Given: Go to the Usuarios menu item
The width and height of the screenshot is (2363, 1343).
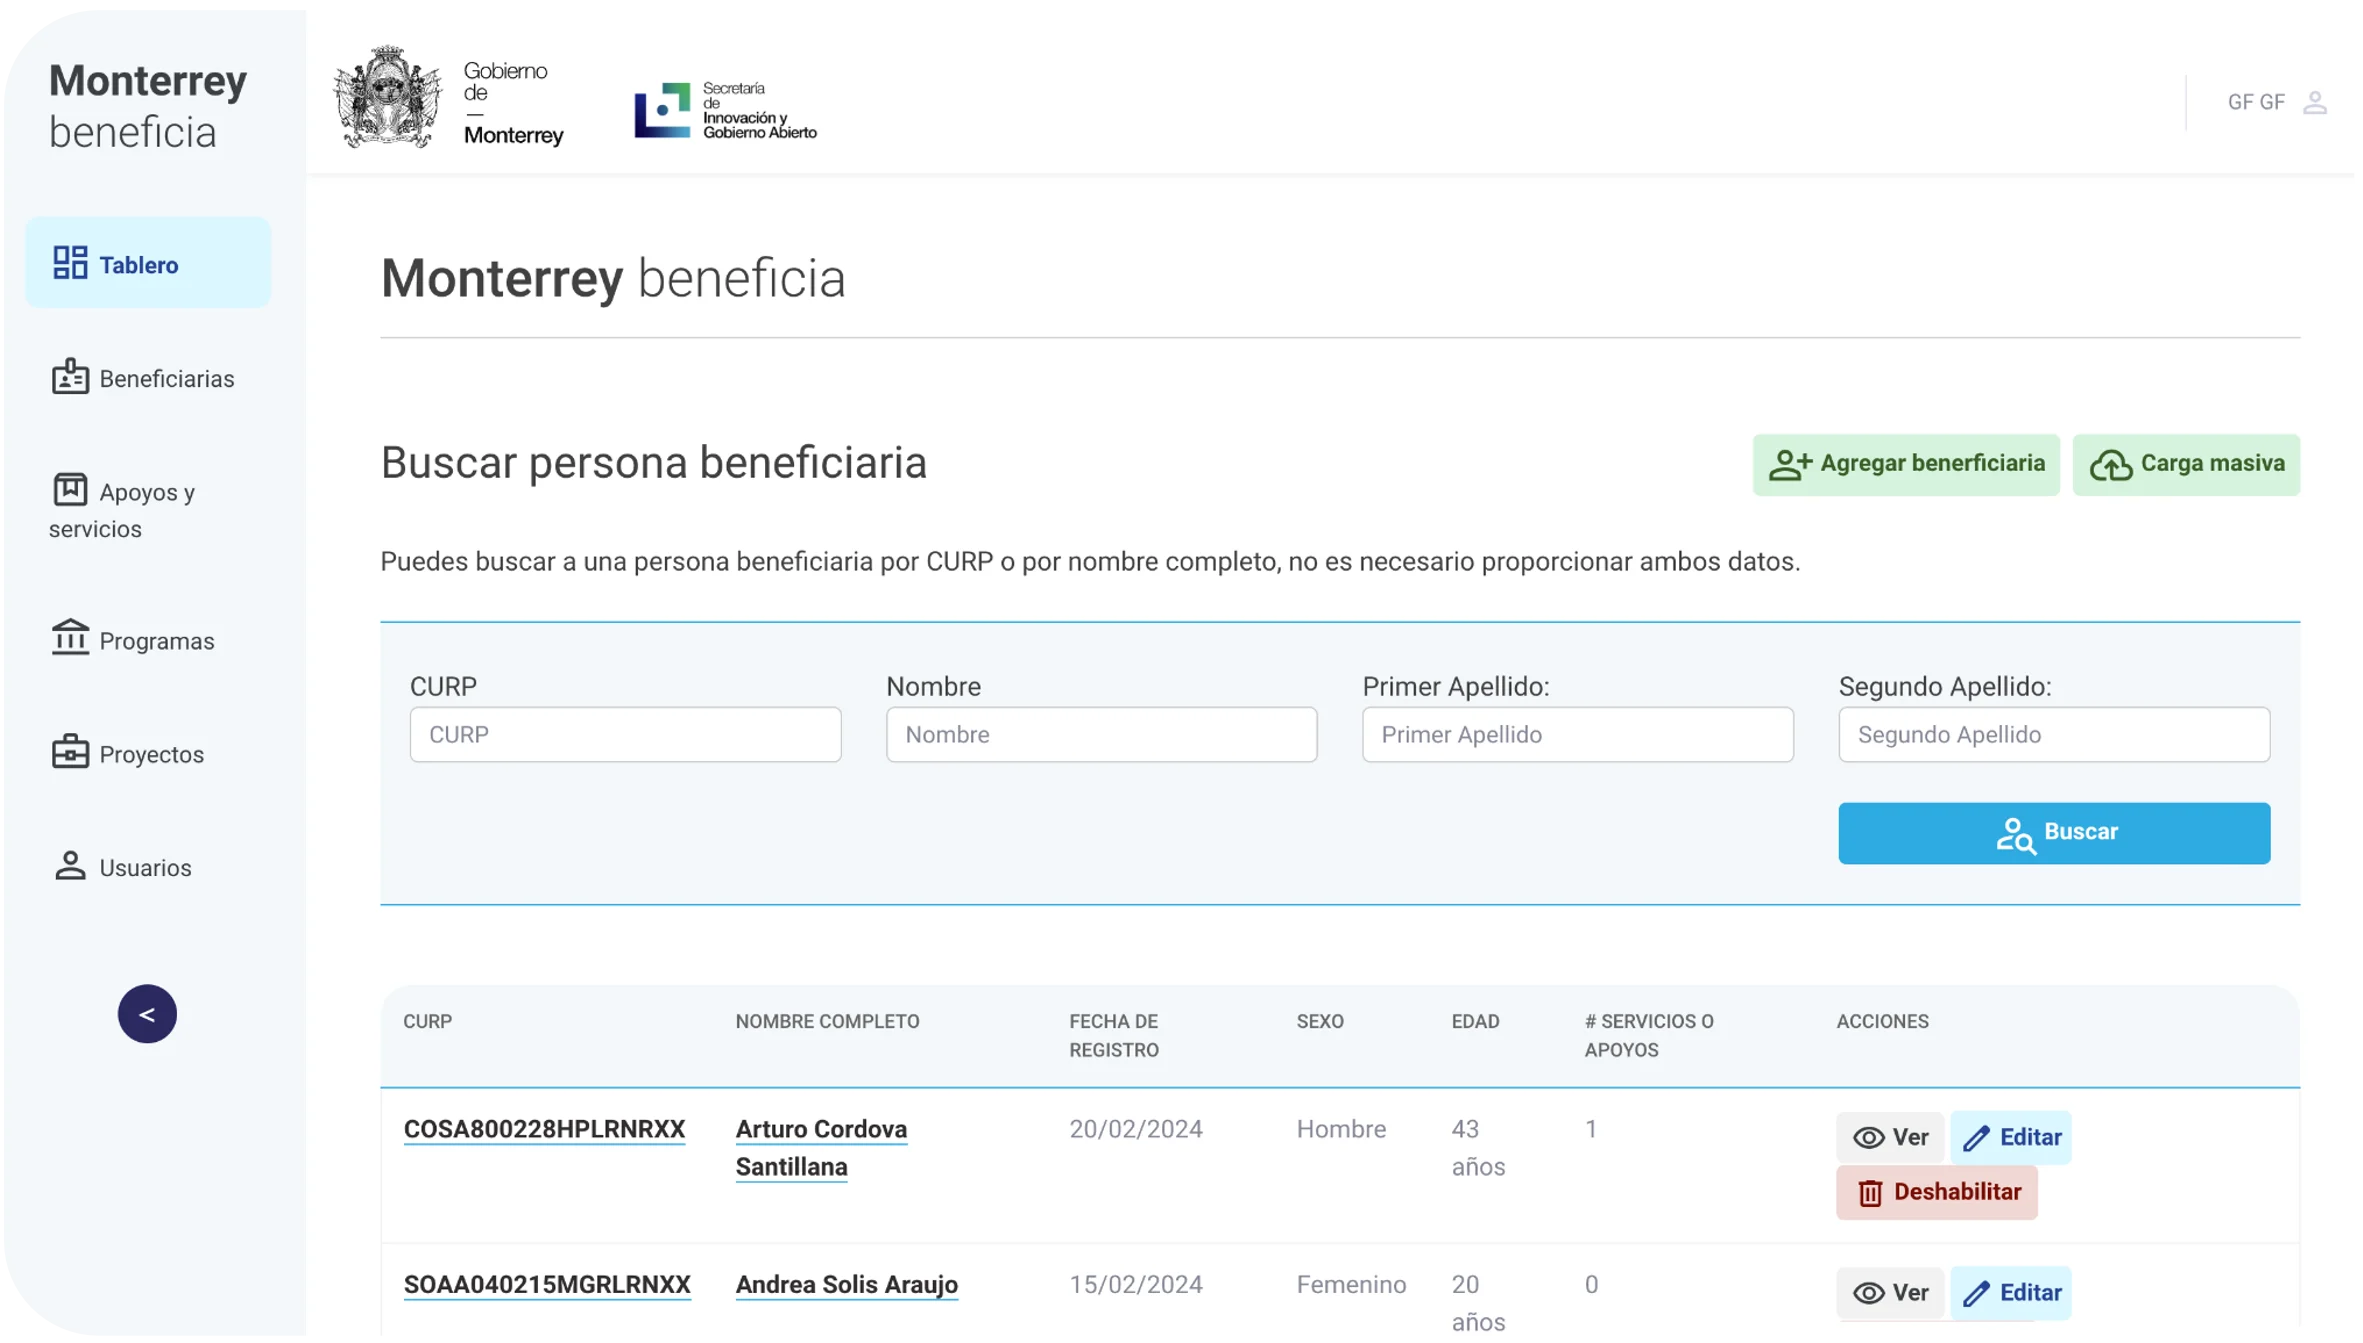Looking at the screenshot, I should 121,867.
